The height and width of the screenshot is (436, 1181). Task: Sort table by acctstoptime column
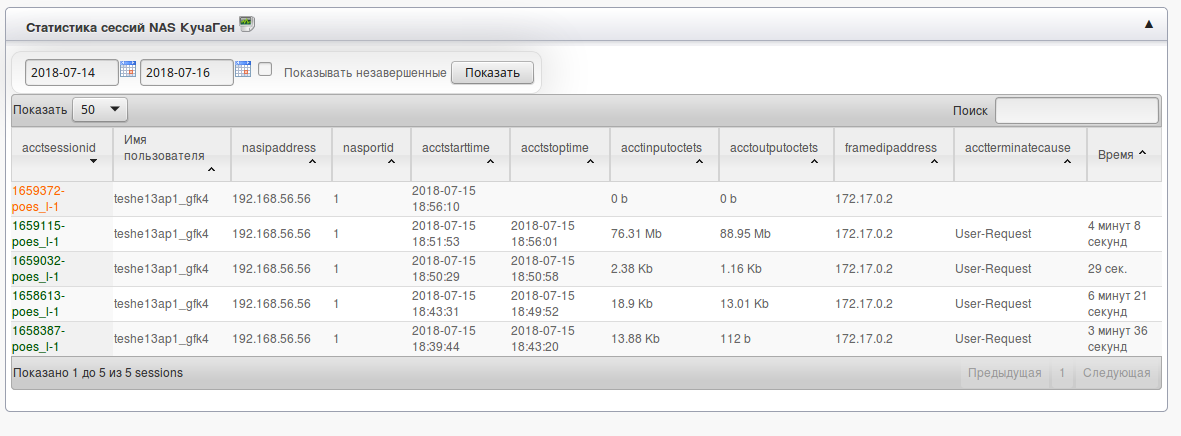click(558, 154)
